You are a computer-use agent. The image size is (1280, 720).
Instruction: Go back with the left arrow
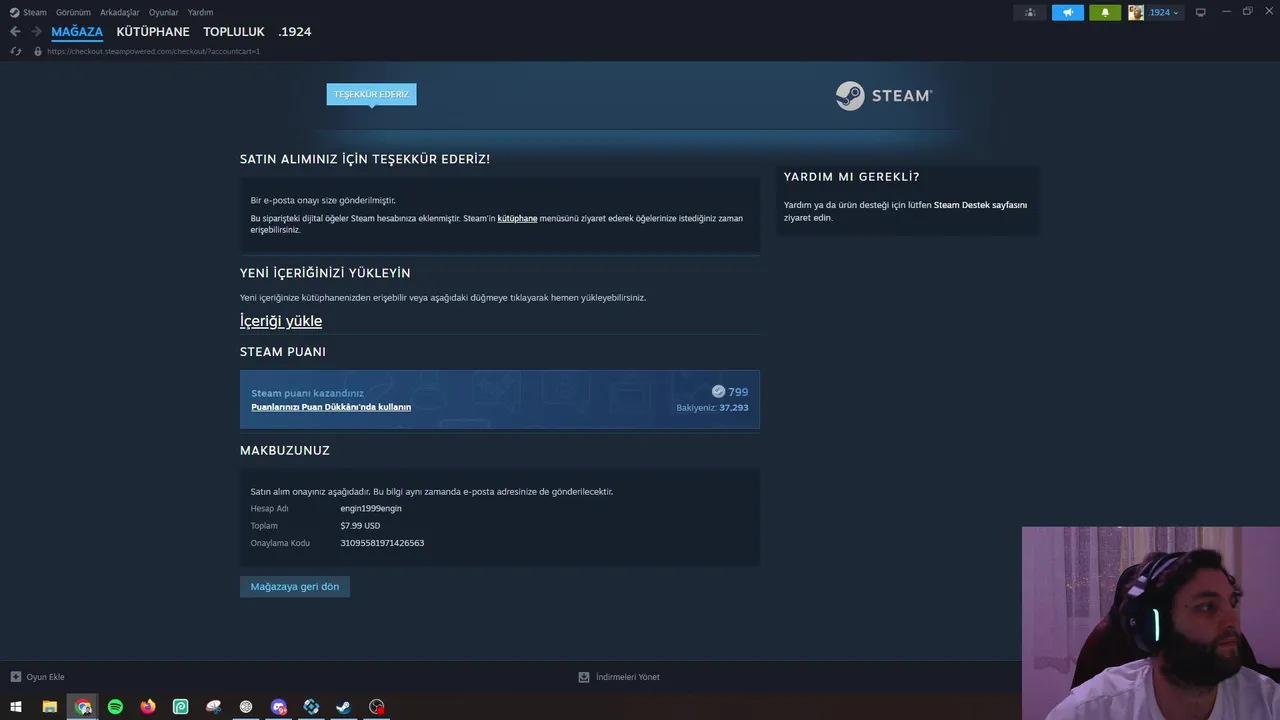tap(15, 31)
